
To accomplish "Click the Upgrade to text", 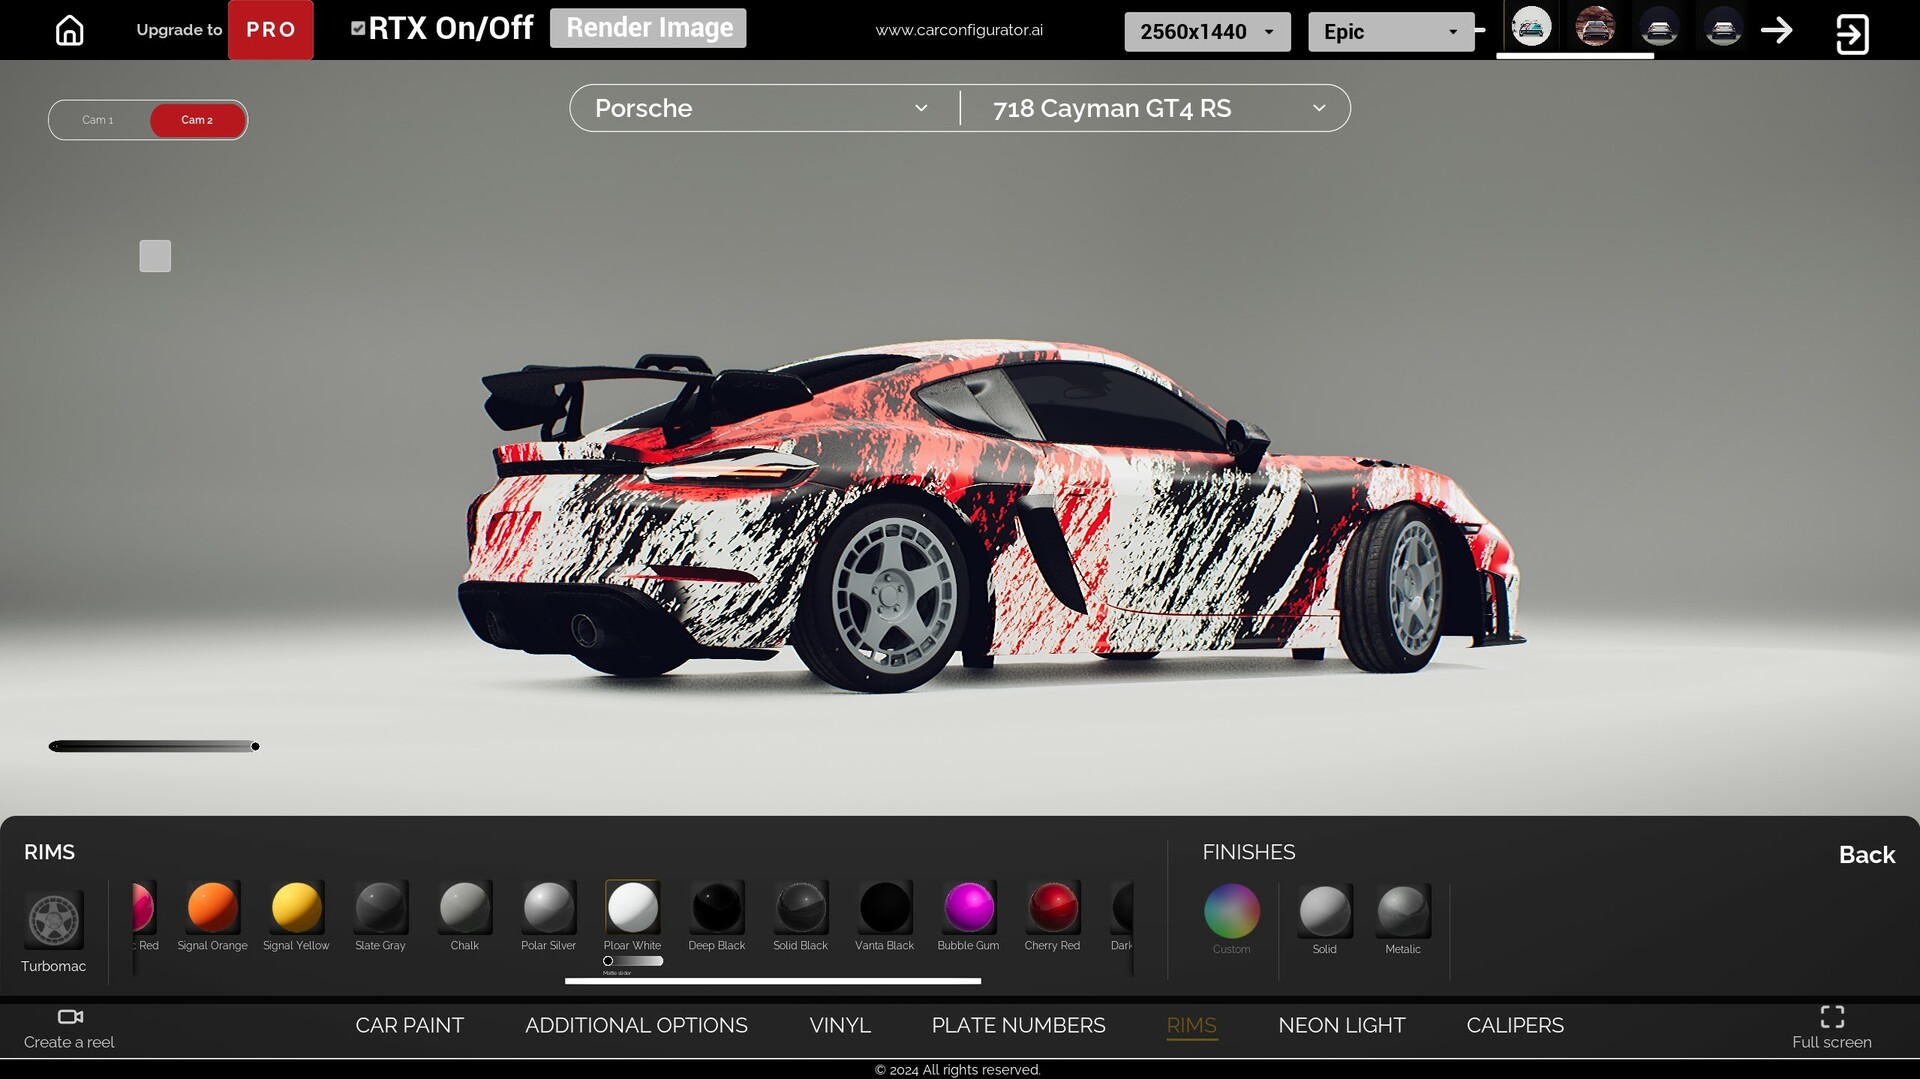I will pyautogui.click(x=179, y=30).
